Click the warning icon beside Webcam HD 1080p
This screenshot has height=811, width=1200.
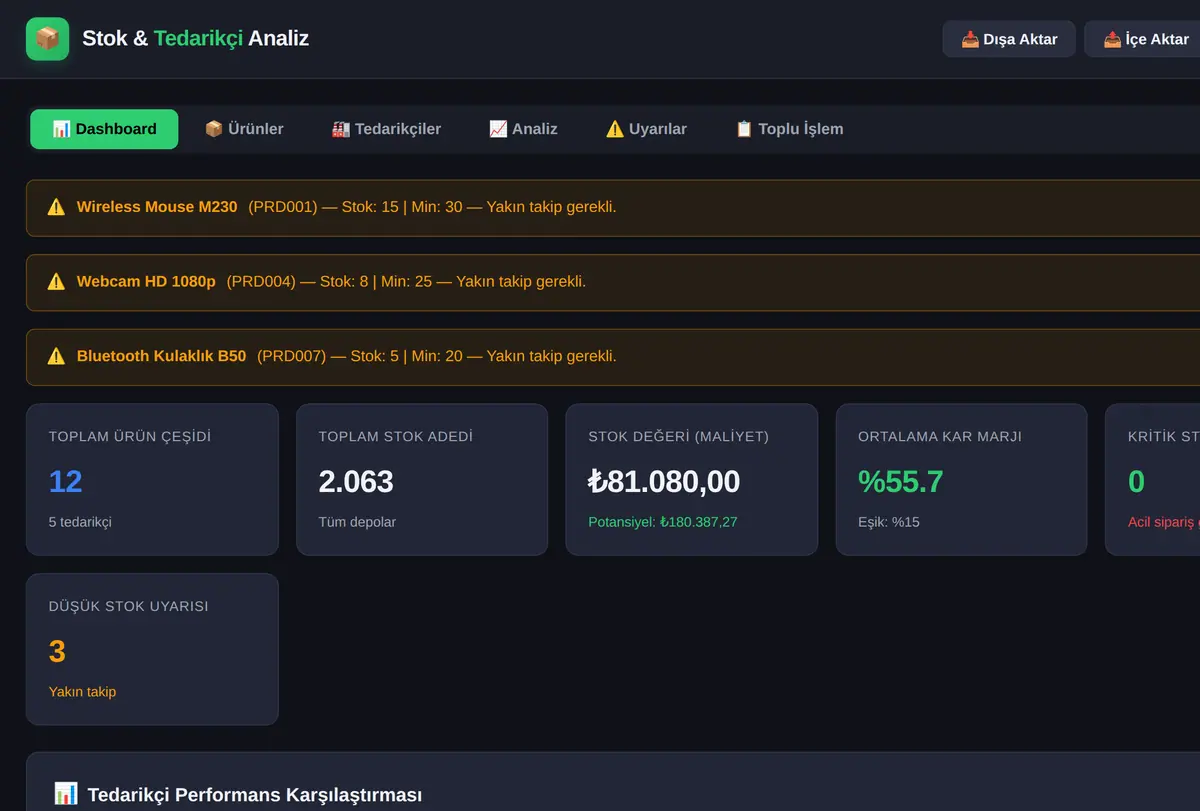coord(56,282)
